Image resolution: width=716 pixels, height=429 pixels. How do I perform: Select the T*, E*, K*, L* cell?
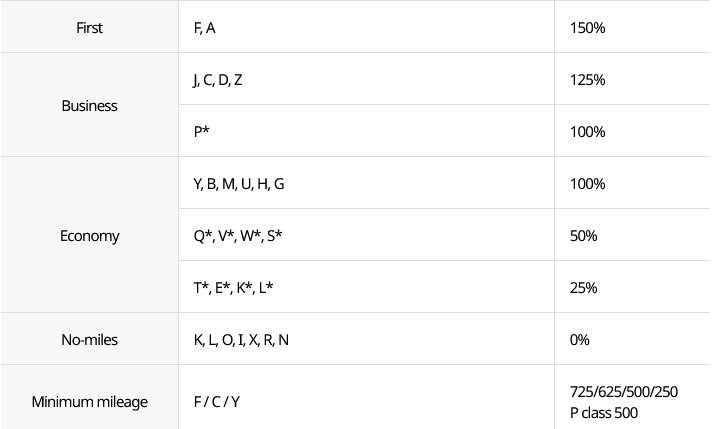[367, 287]
